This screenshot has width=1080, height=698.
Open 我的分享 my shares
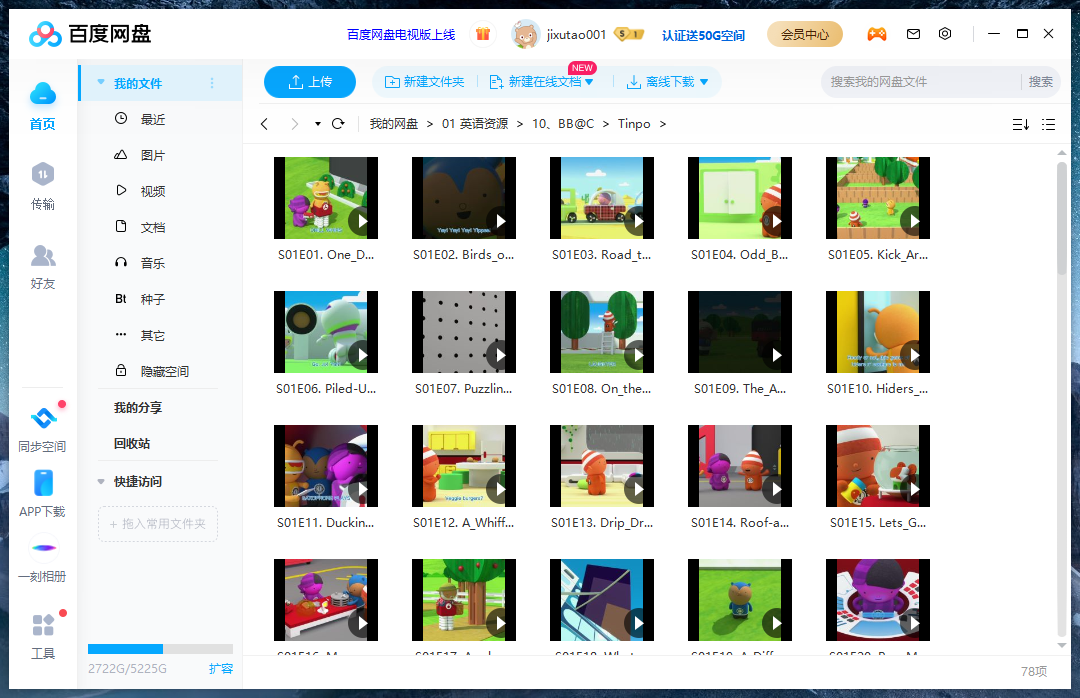(x=138, y=407)
